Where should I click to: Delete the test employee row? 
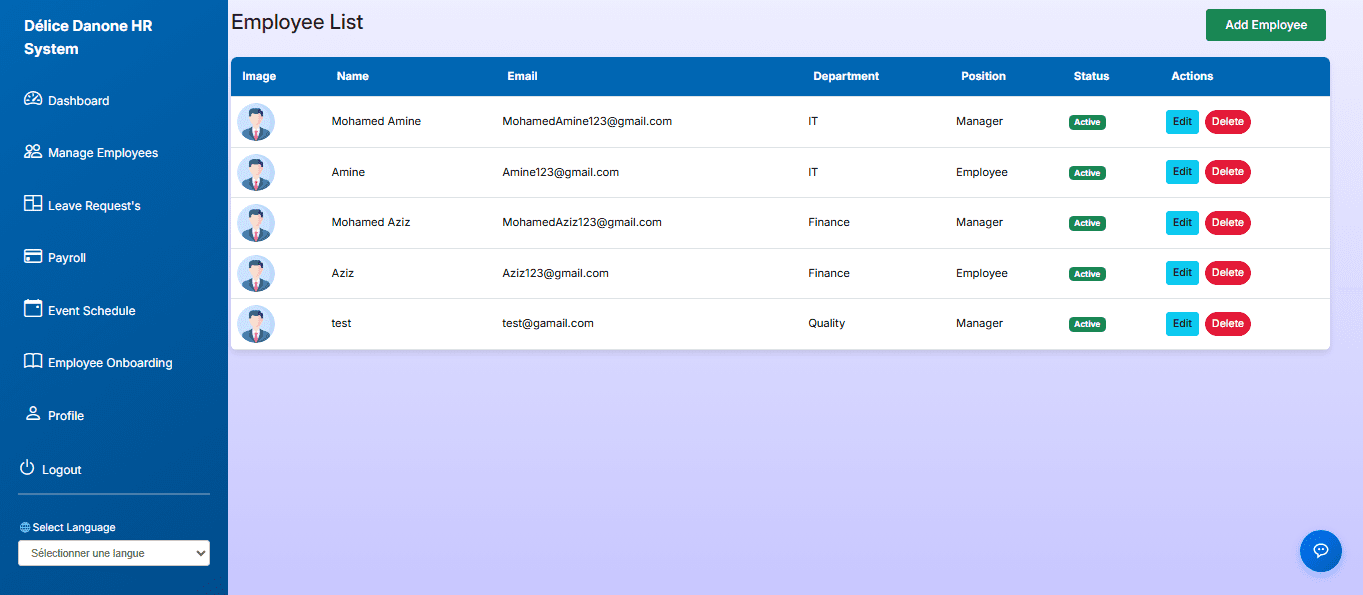[1228, 323]
